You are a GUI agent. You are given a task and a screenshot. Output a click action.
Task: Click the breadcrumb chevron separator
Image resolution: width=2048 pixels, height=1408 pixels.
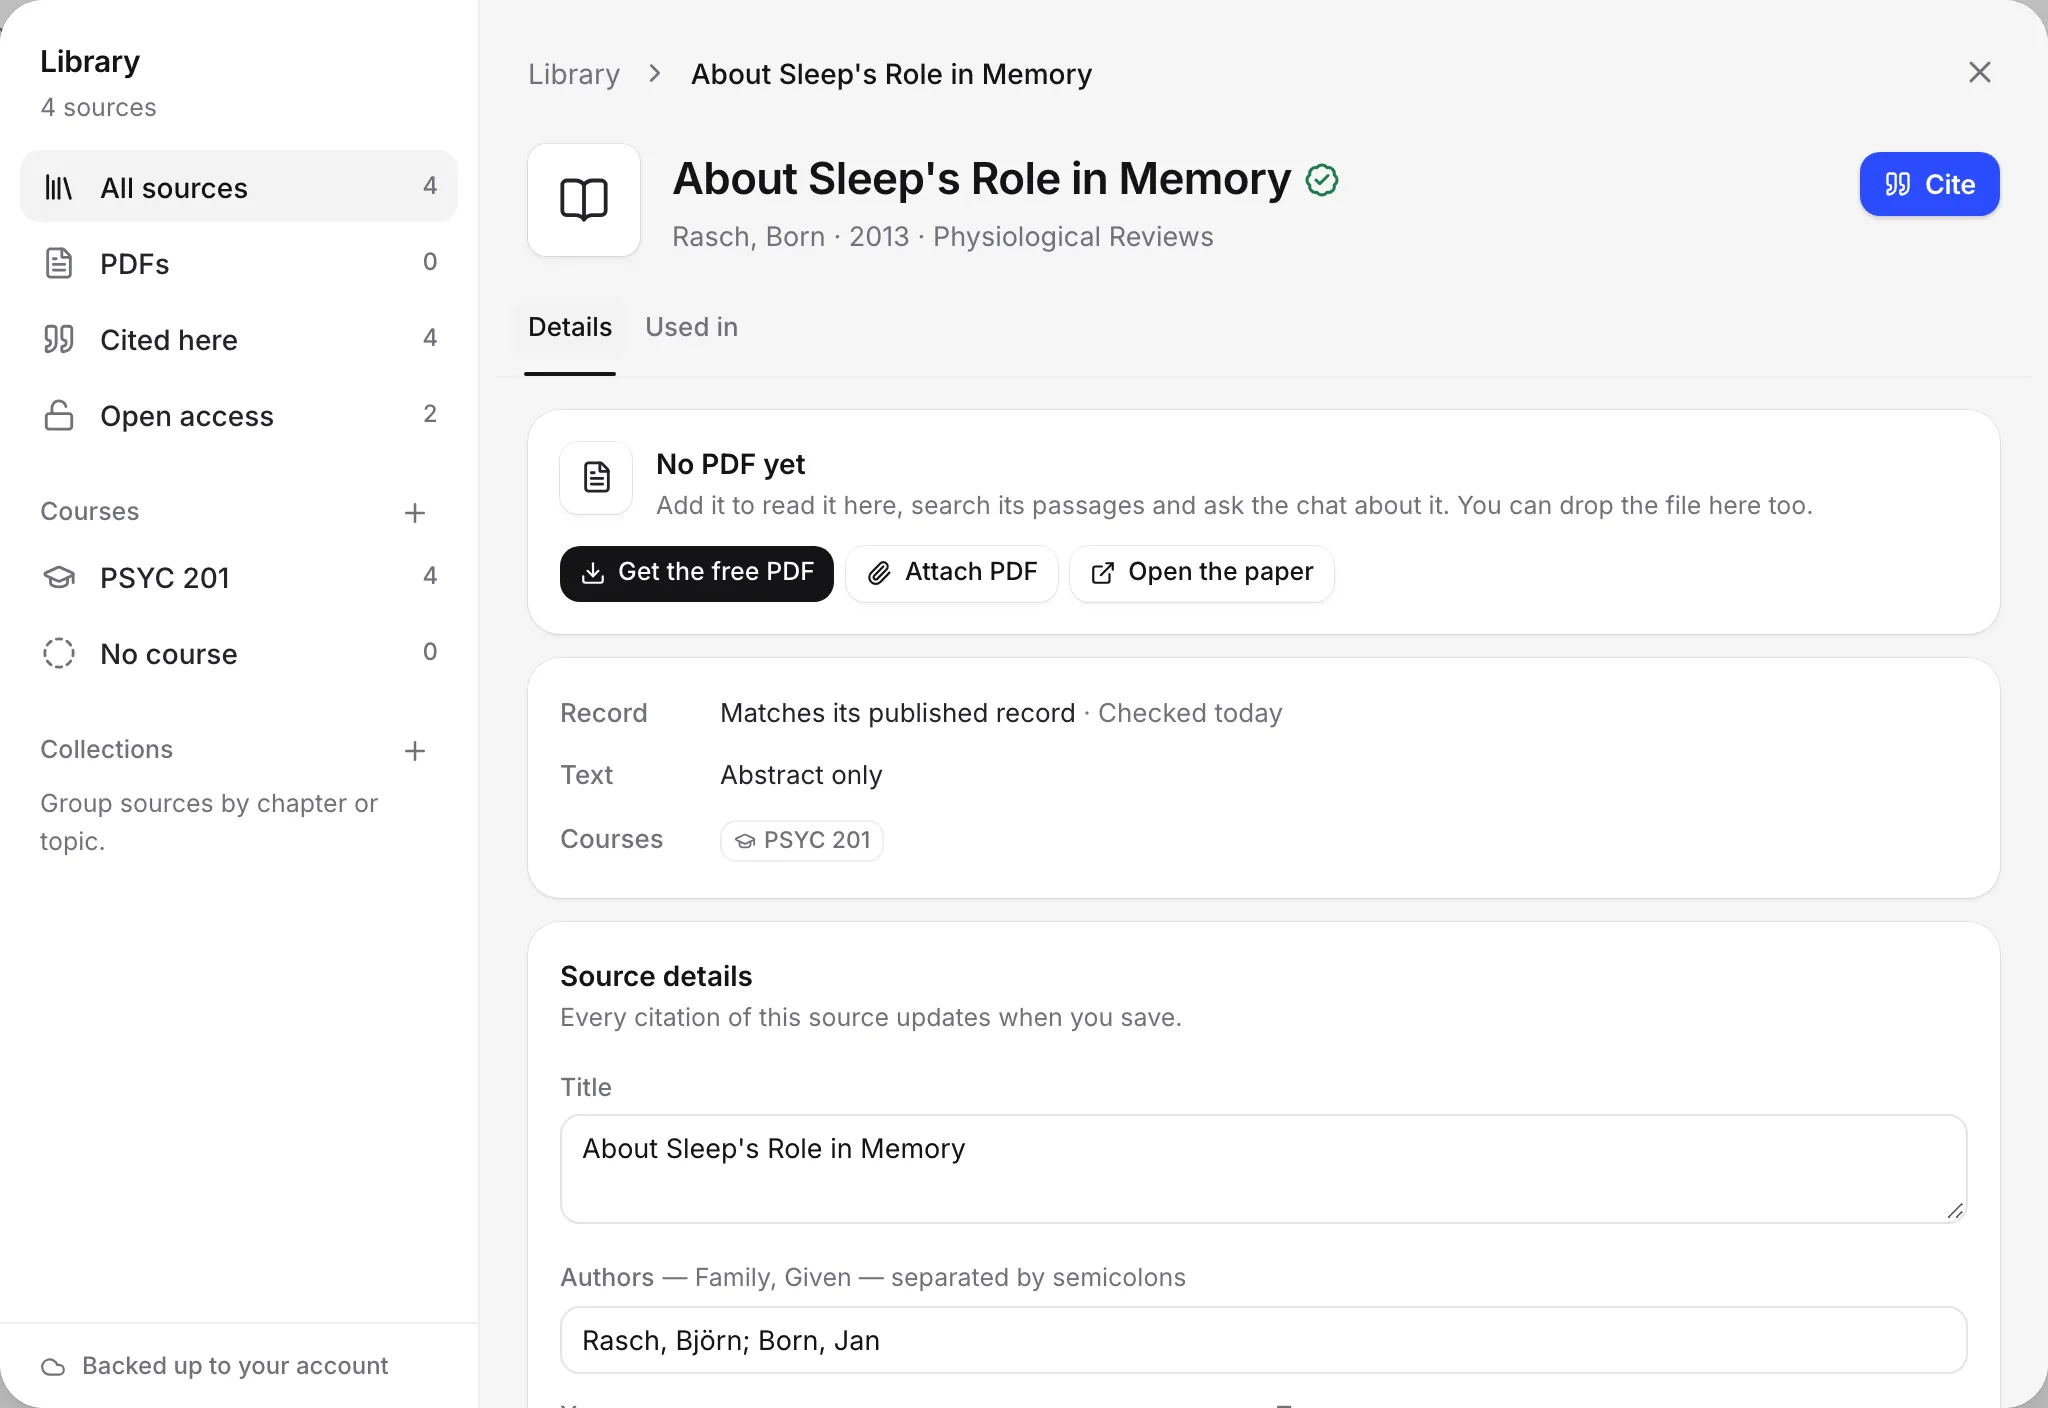pyautogui.click(x=655, y=74)
